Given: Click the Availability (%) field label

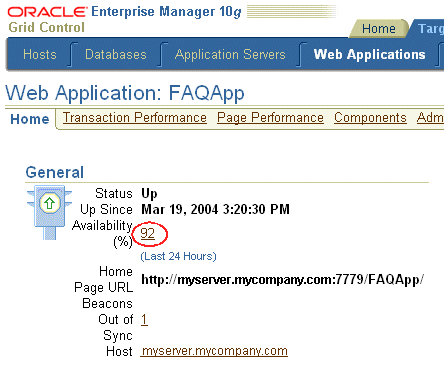Looking at the screenshot, I should click(102, 233).
